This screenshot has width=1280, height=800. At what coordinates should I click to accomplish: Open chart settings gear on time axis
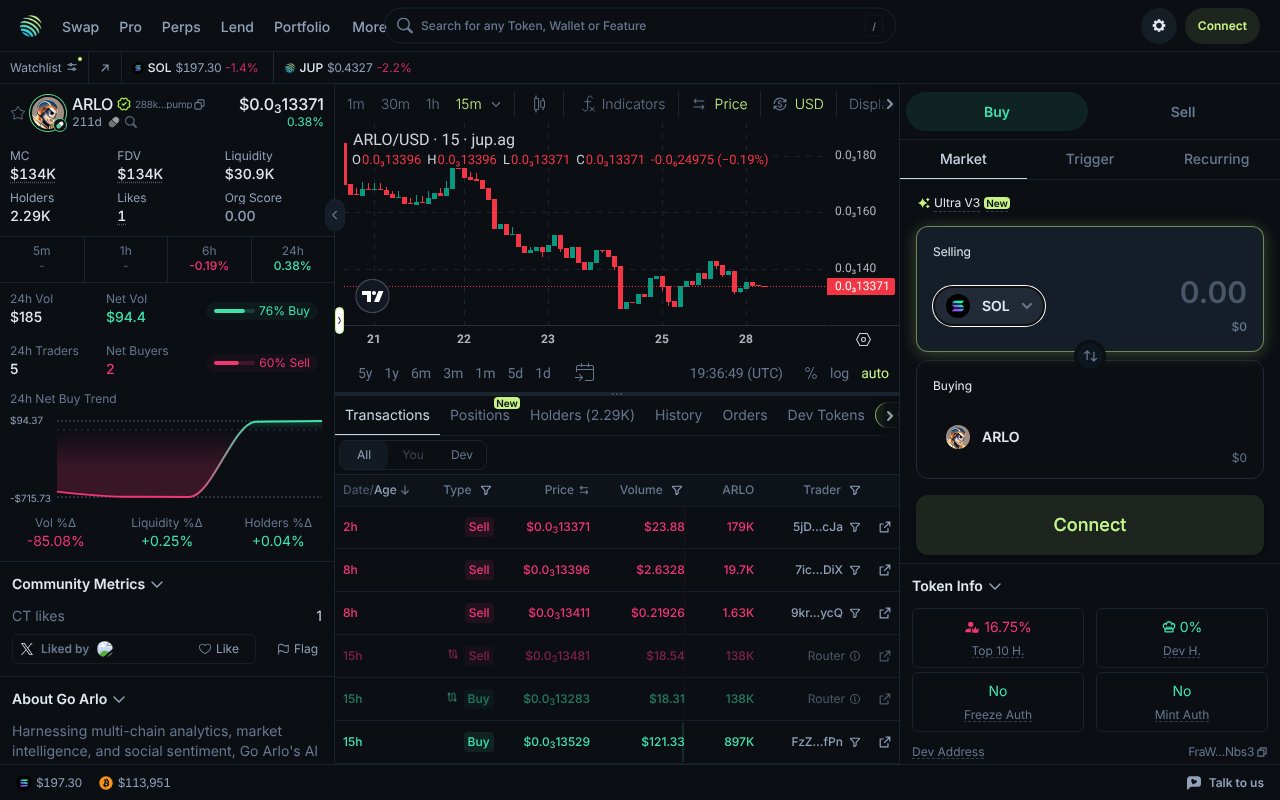pos(864,340)
